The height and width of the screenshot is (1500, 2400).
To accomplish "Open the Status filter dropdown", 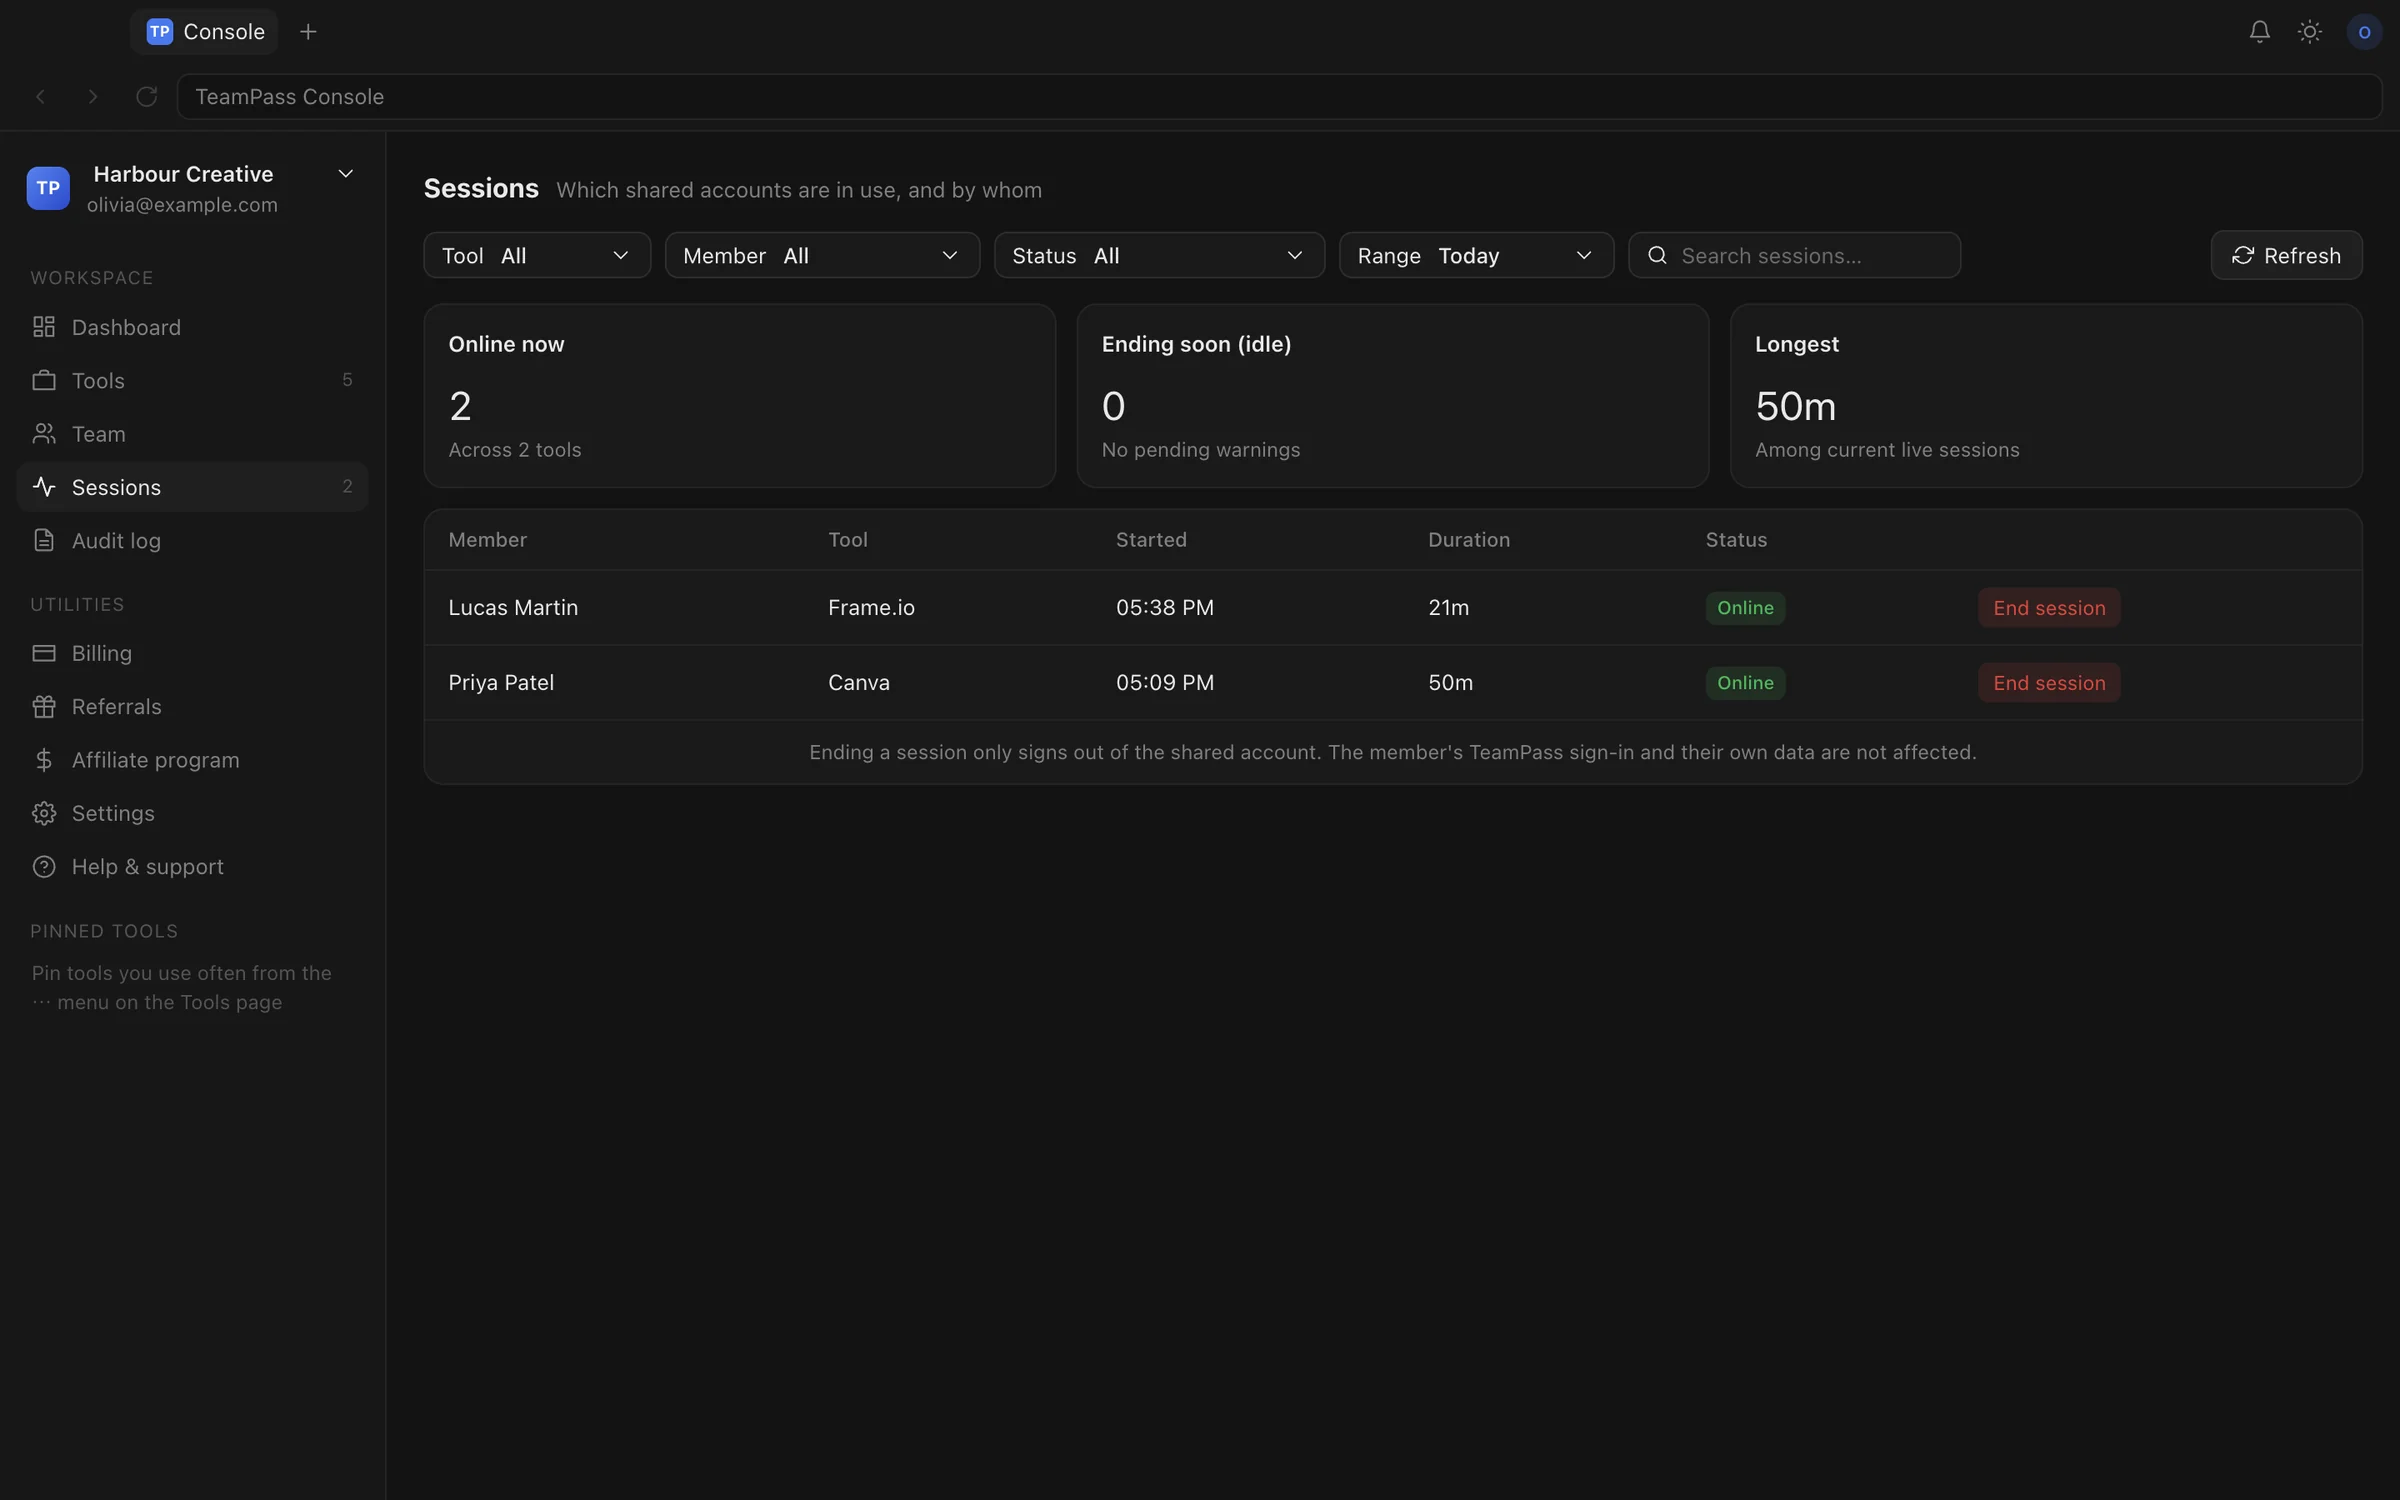I will coord(1159,255).
